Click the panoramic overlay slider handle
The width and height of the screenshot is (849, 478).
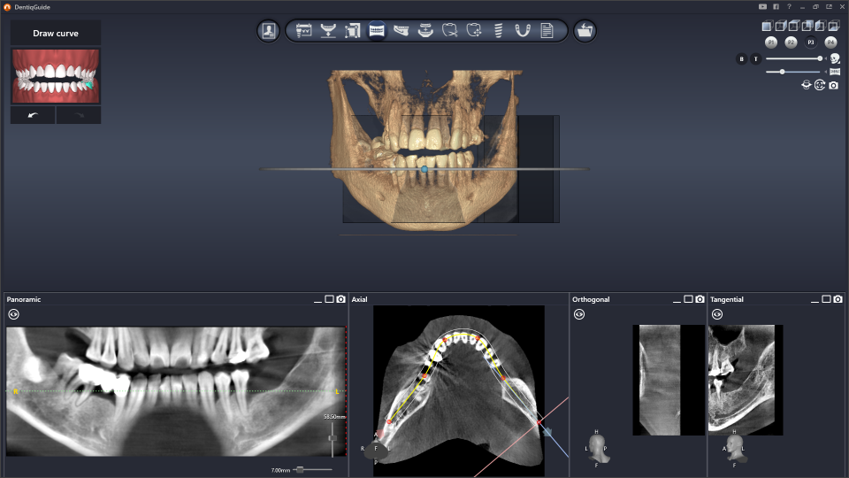(x=782, y=71)
